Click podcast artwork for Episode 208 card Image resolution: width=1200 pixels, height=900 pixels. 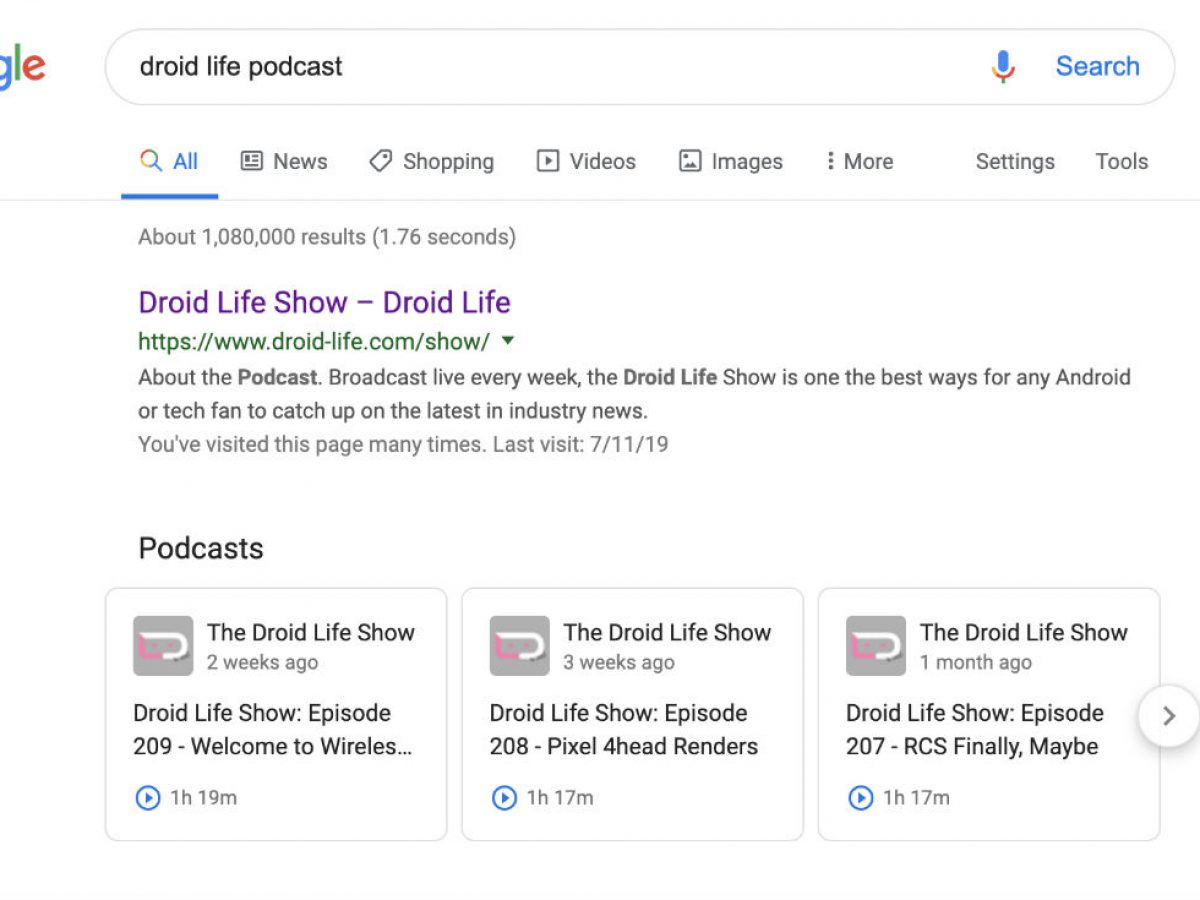click(519, 646)
